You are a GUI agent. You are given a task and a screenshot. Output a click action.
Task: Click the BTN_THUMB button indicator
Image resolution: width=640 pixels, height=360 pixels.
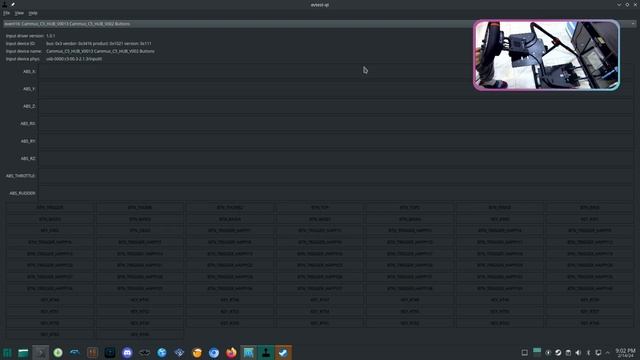140,207
